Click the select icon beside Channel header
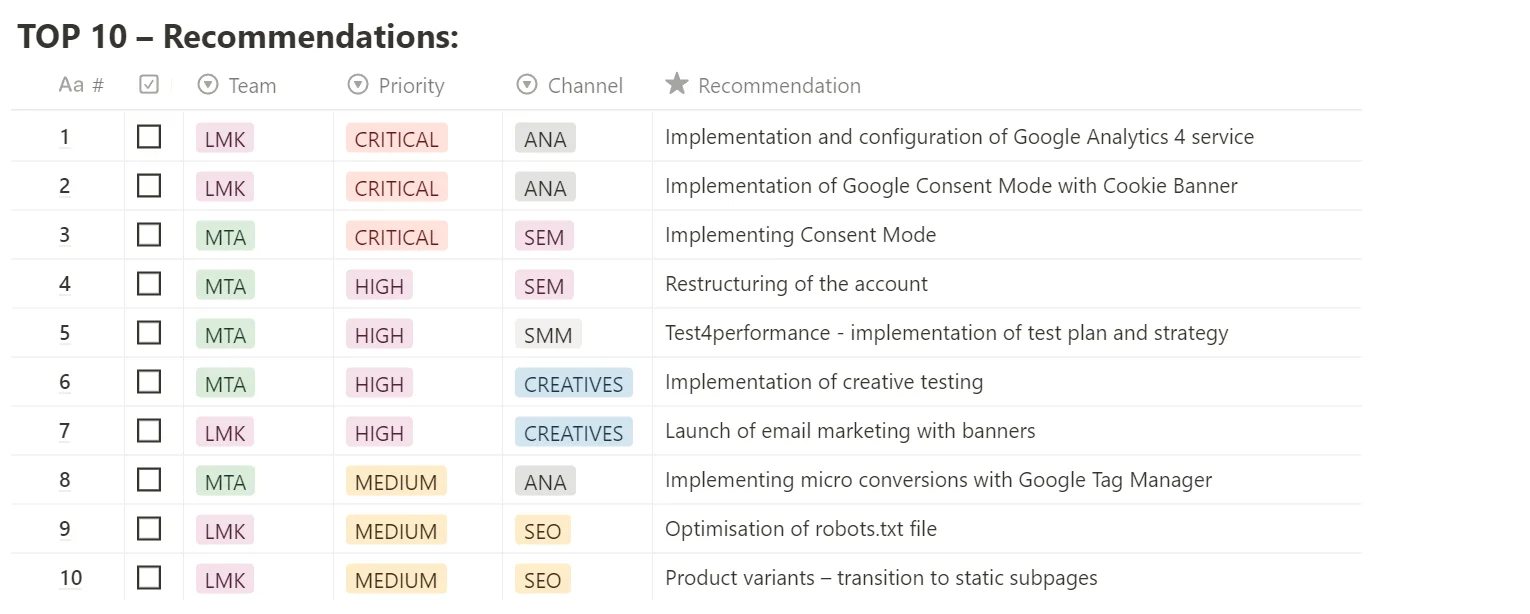1530x614 pixels. 527,85
